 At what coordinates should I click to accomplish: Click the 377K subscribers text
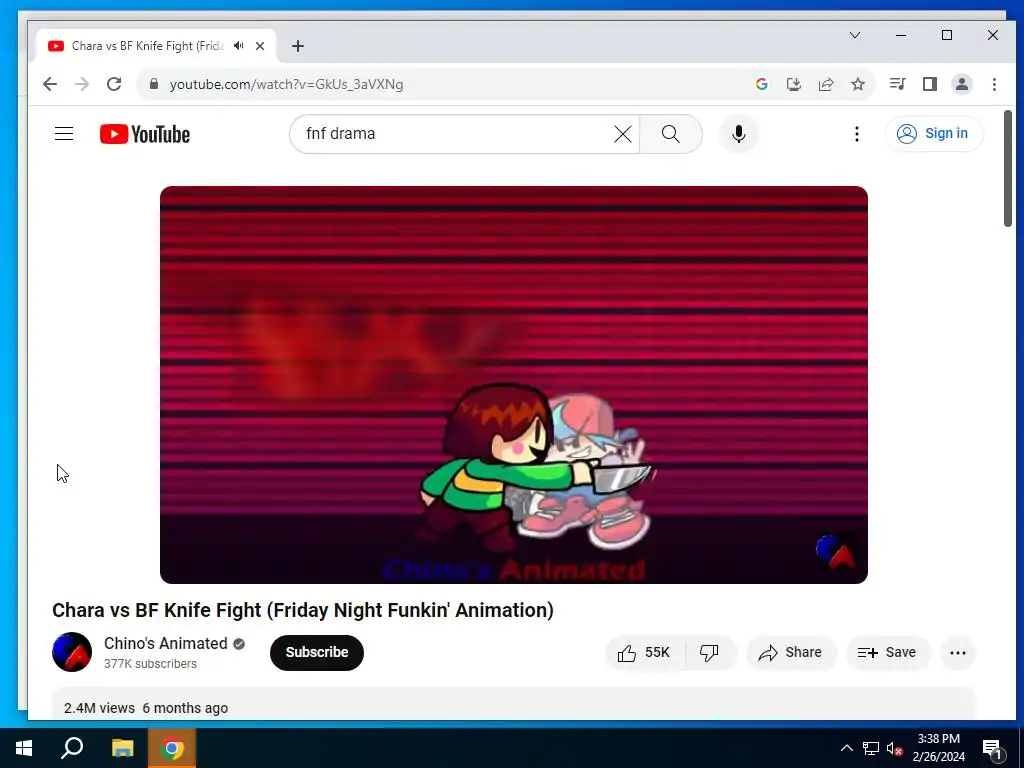click(150, 664)
